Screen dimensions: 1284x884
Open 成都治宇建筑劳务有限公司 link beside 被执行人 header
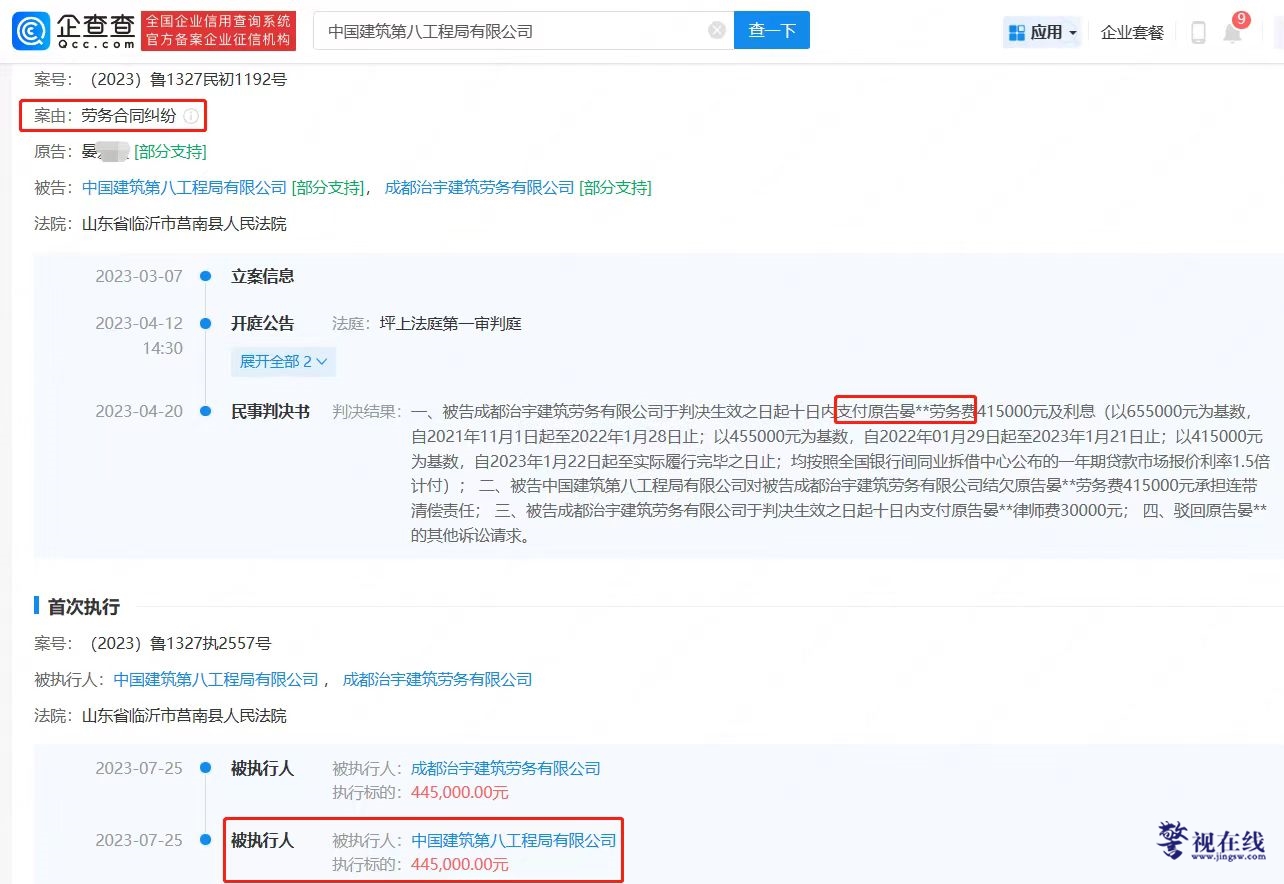pyautogui.click(x=437, y=680)
